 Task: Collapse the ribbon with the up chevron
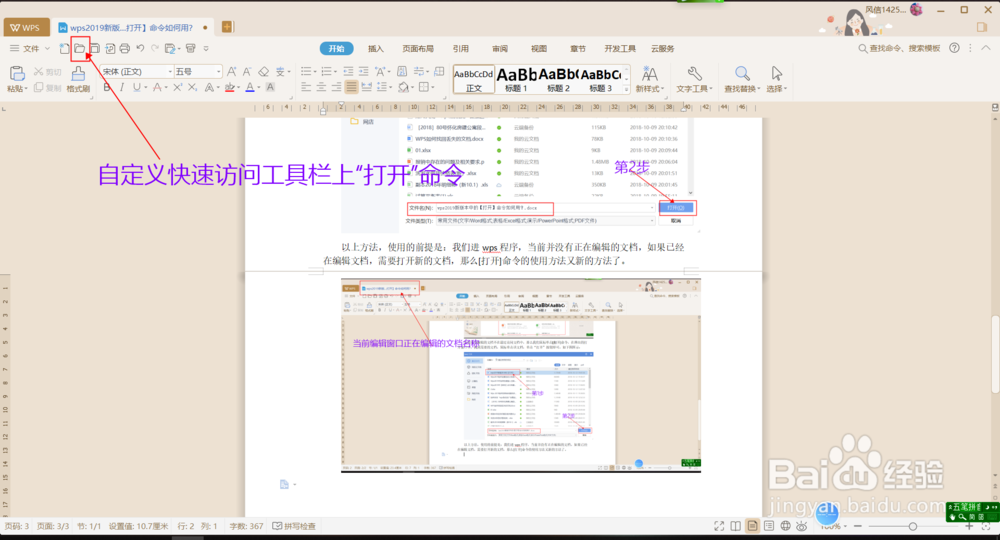tap(986, 48)
